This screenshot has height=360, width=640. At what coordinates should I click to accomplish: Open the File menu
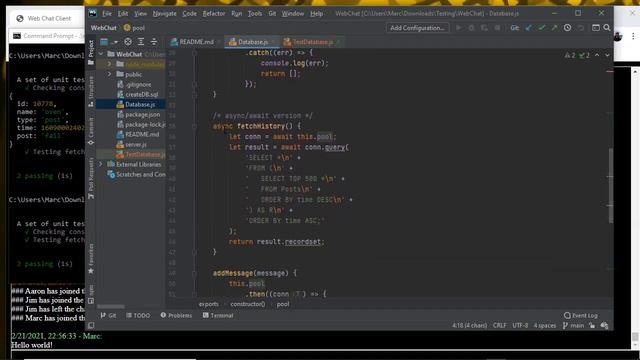(x=107, y=13)
